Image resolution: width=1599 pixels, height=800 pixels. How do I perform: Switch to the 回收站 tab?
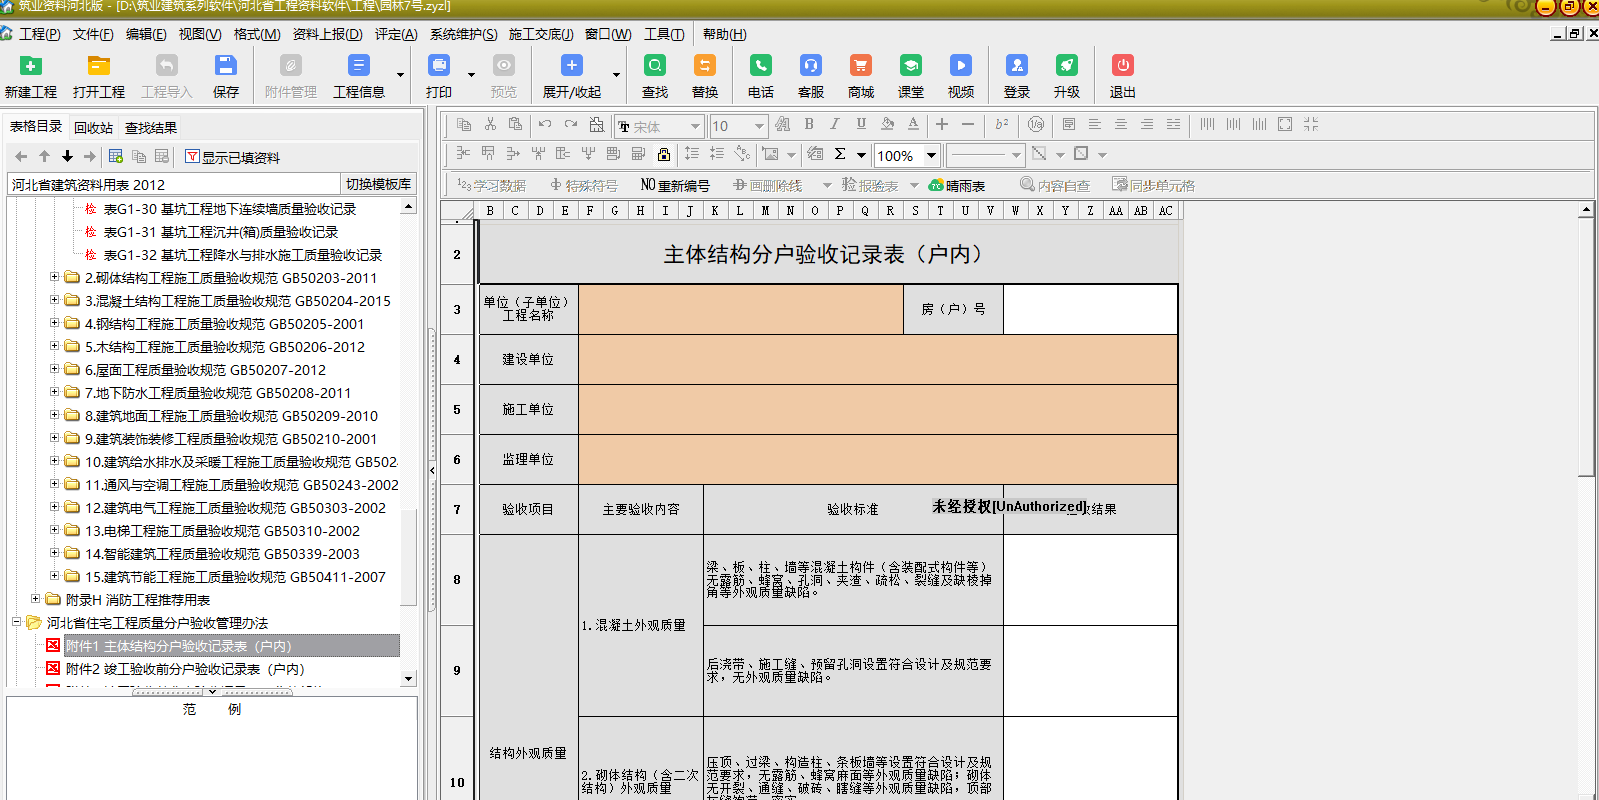pos(93,127)
